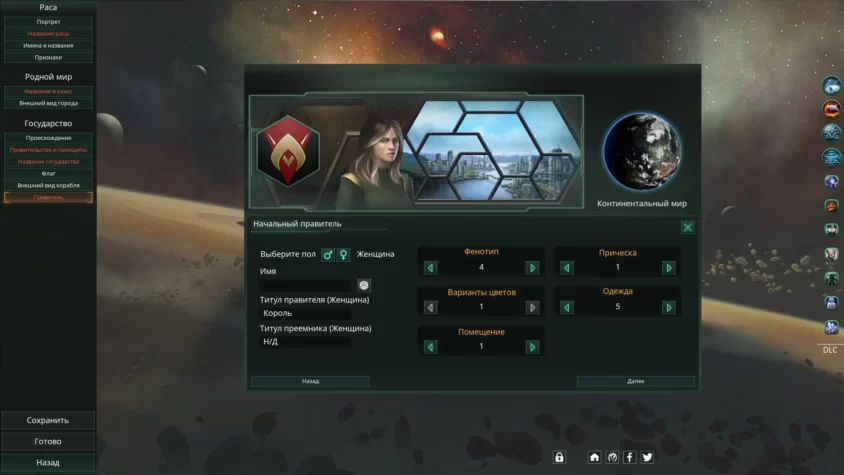Open the Twitter icon
The image size is (844, 475).
pyautogui.click(x=648, y=457)
